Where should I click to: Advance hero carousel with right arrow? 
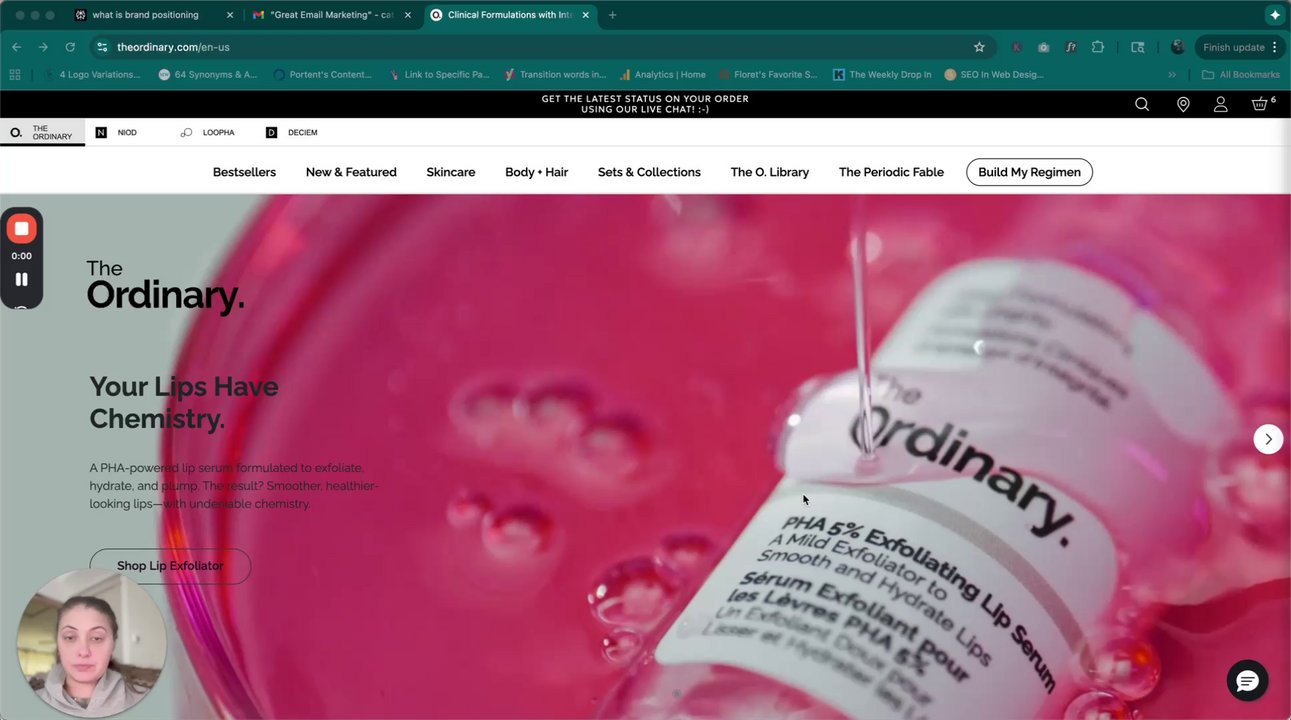click(1268, 439)
